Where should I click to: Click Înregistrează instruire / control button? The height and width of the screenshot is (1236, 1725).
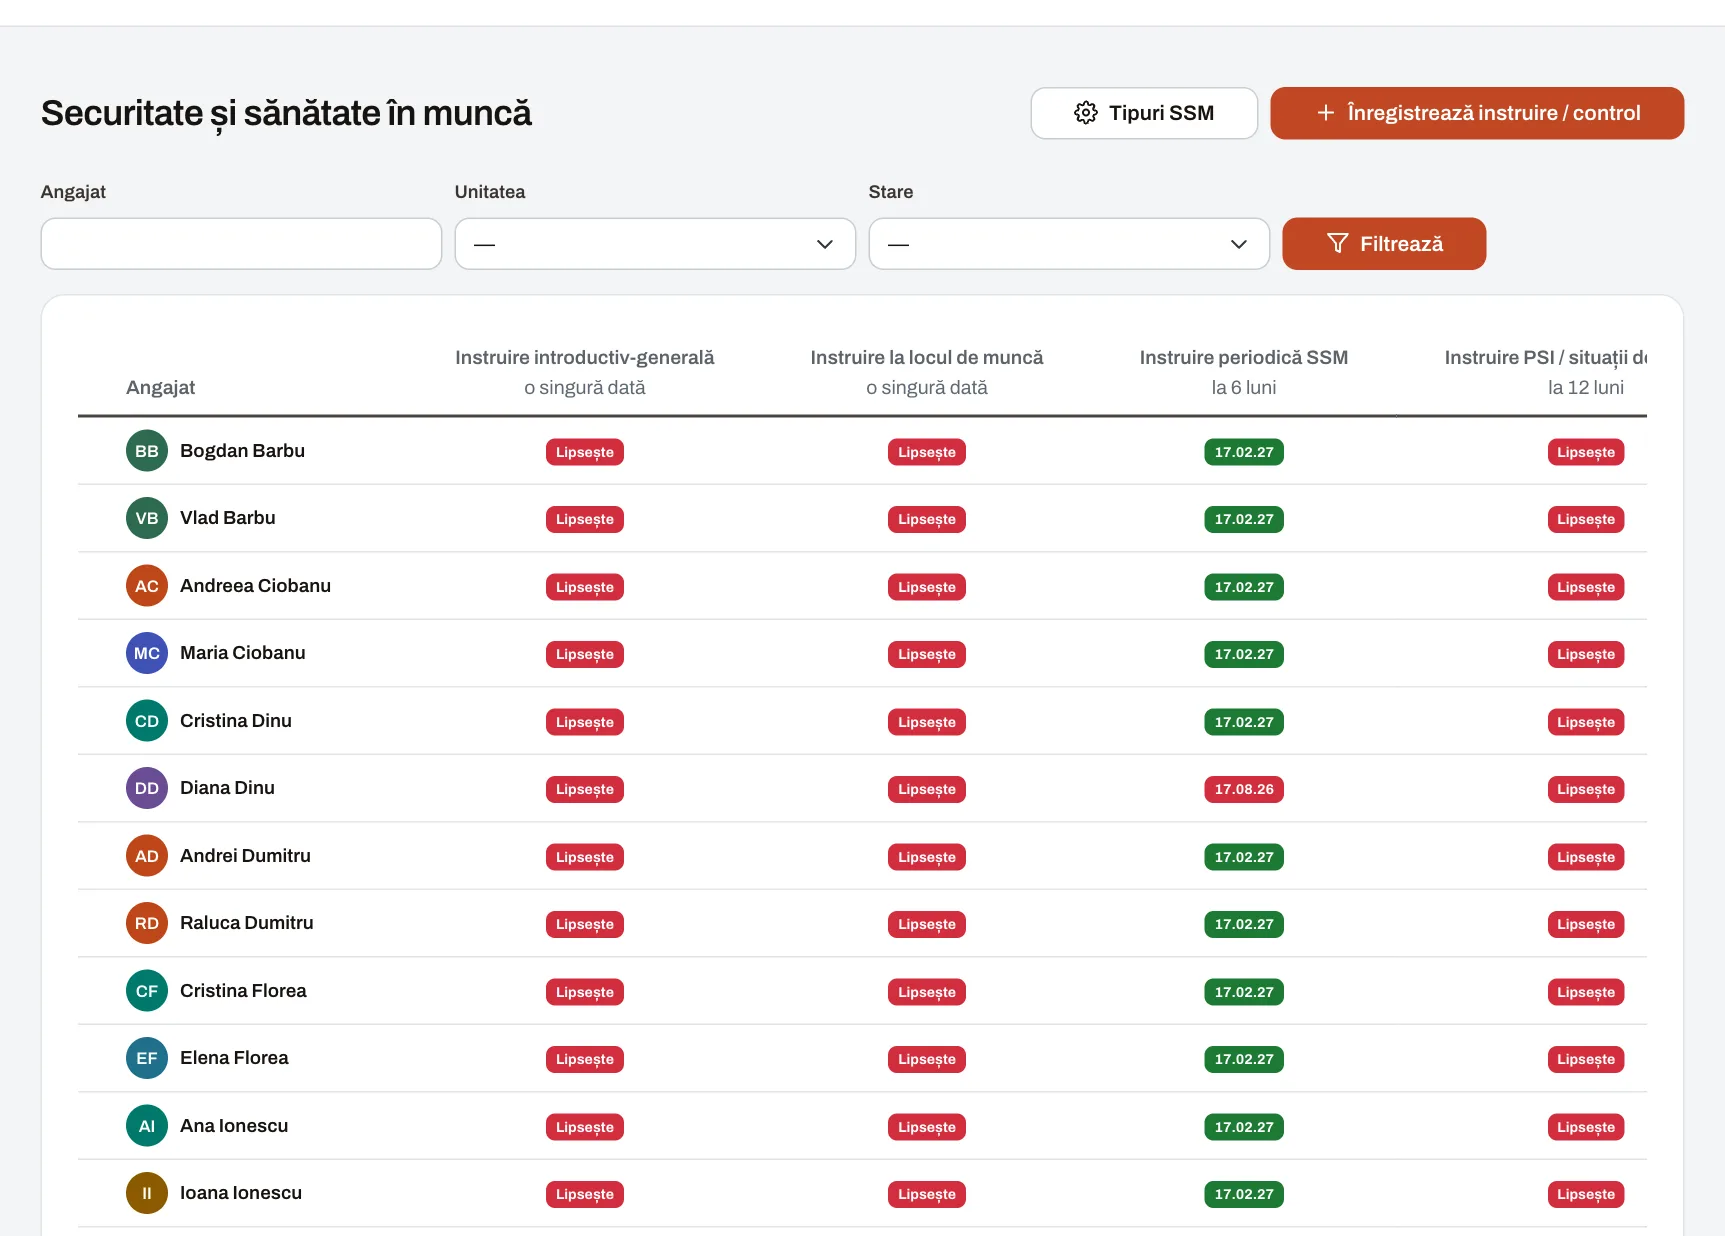coord(1477,113)
